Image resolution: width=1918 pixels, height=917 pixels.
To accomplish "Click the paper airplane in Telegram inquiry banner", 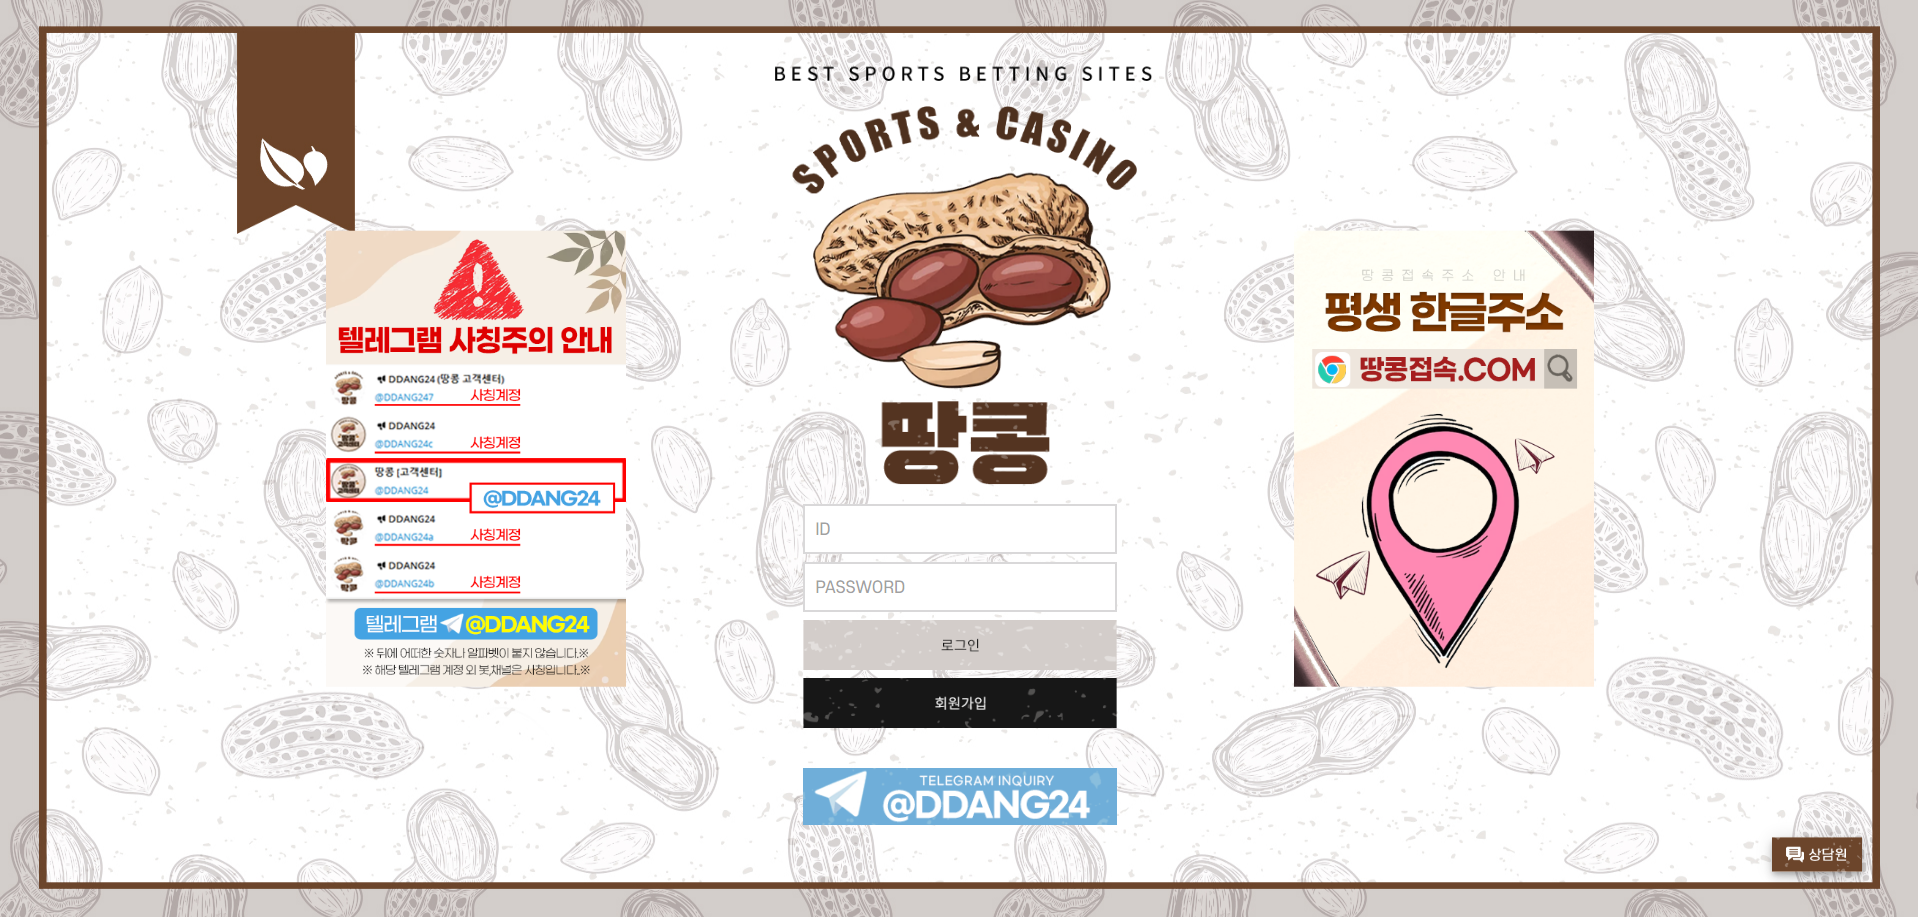I will pyautogui.click(x=840, y=796).
